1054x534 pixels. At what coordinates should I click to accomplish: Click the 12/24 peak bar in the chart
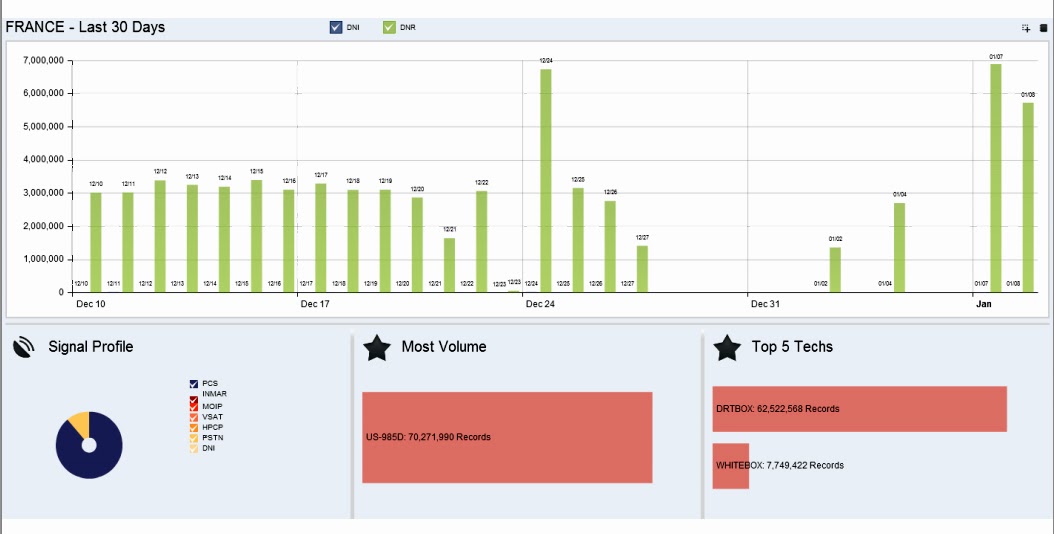546,180
